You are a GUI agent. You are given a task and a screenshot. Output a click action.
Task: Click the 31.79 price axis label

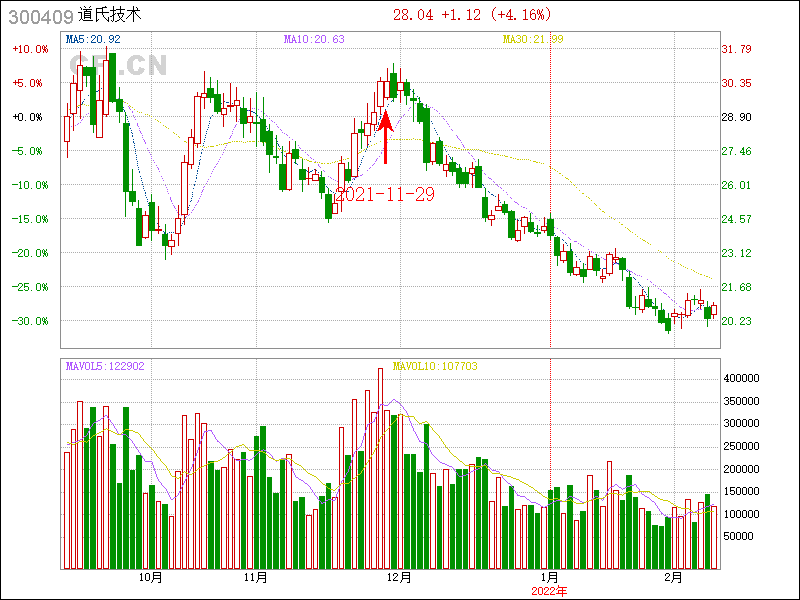point(737,49)
